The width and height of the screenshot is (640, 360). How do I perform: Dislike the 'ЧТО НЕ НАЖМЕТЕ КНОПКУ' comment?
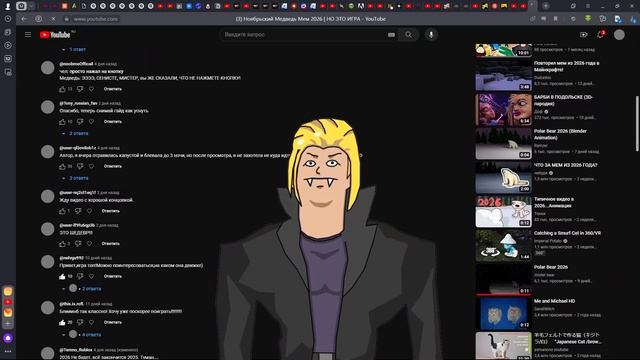pyautogui.click(x=80, y=89)
